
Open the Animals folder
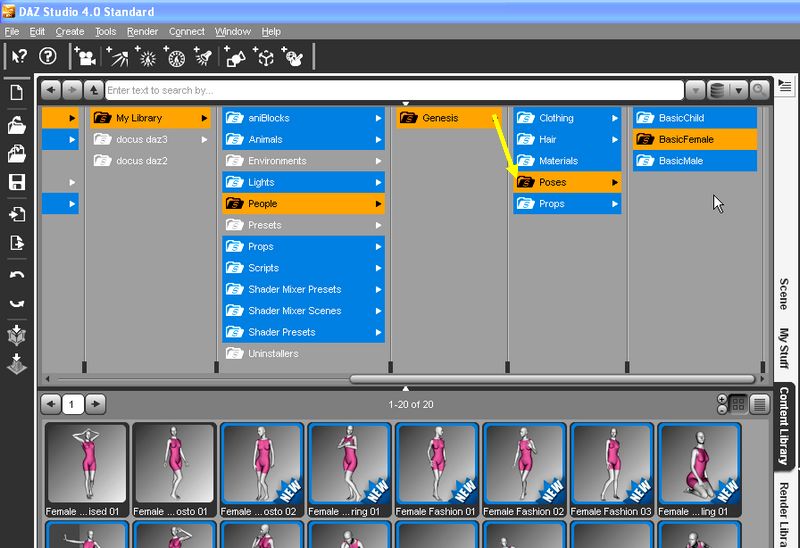pos(304,139)
